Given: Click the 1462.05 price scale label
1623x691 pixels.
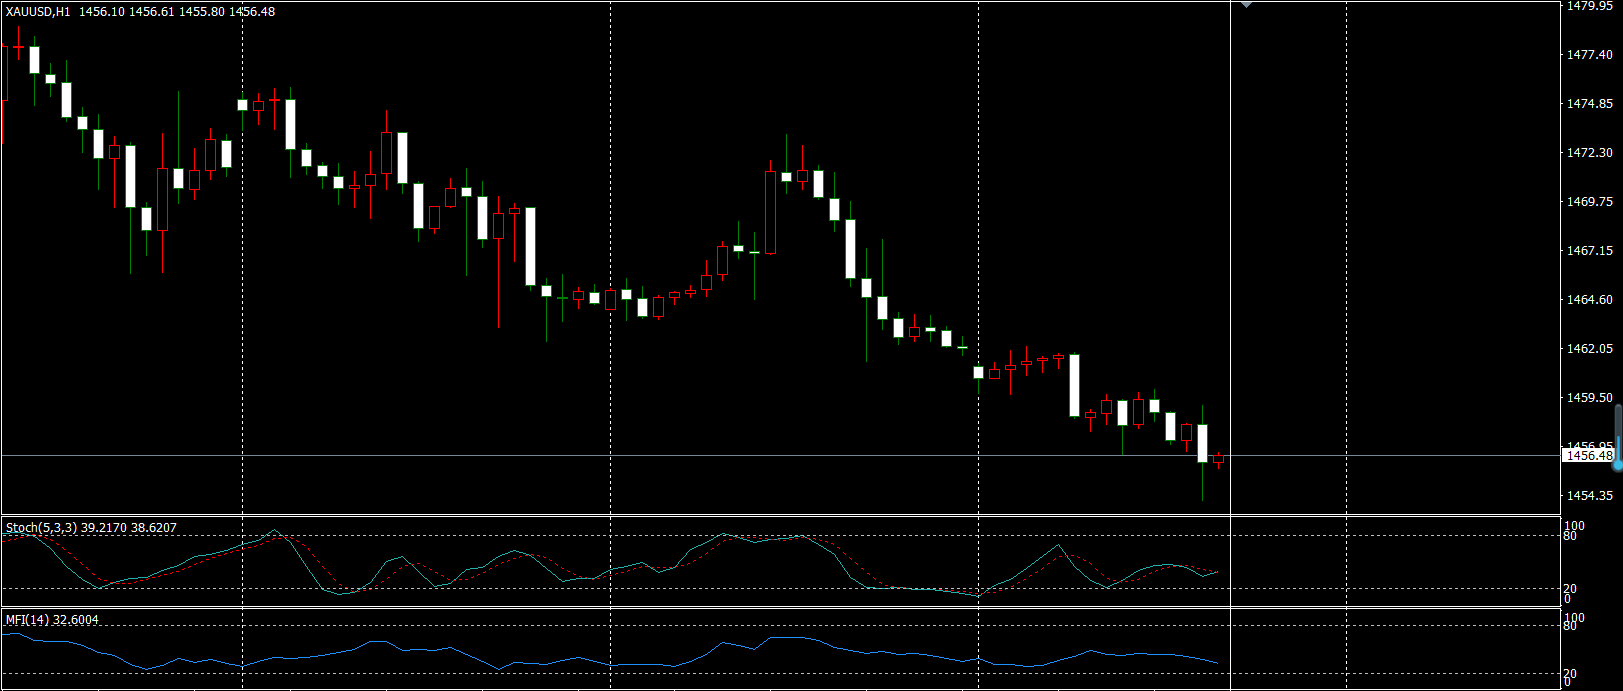Looking at the screenshot, I should (1589, 349).
